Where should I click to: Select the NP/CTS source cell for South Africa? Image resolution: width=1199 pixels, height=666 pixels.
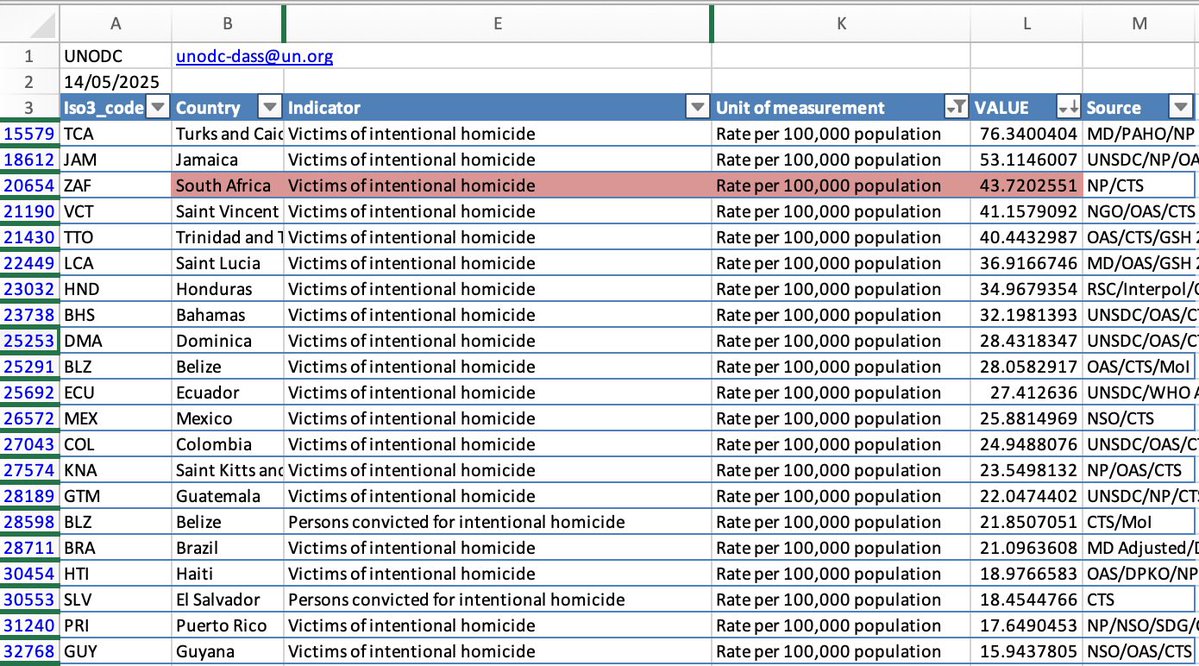tap(1140, 186)
